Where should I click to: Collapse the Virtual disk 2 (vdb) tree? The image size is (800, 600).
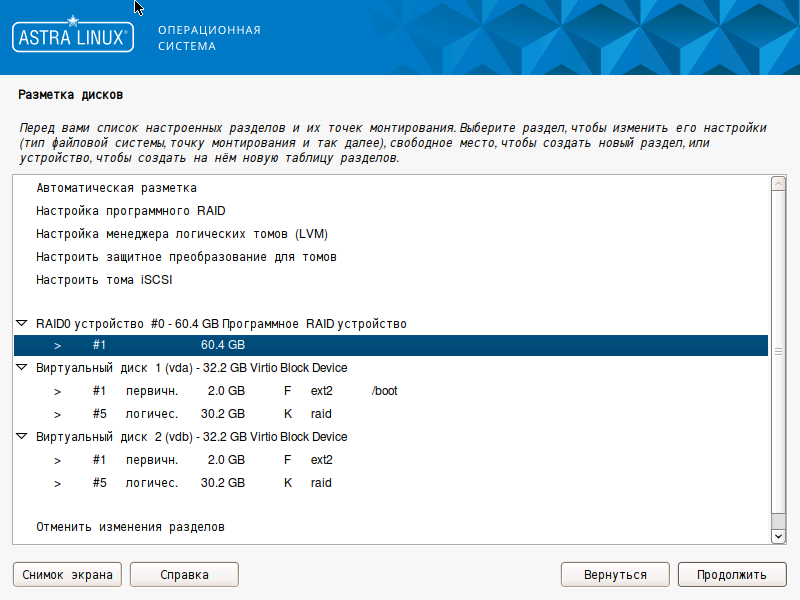tap(22, 437)
